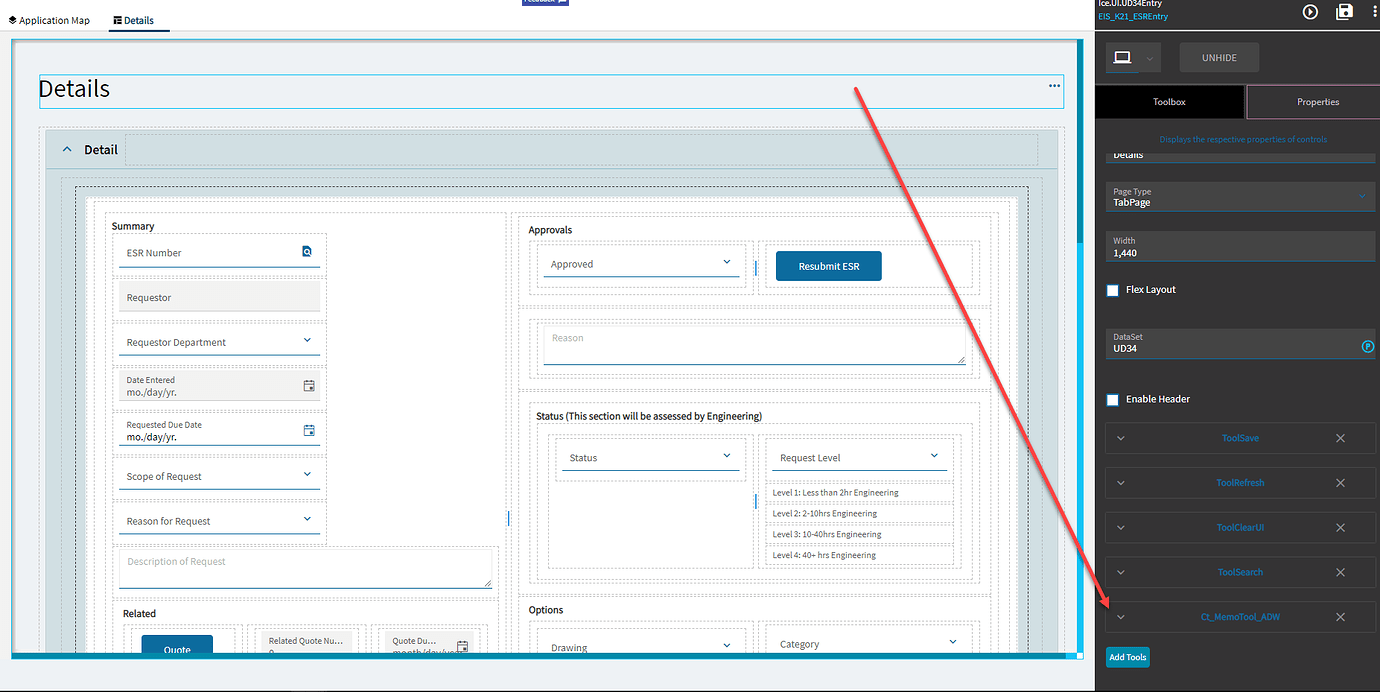Enable the Flex Layout checkbox
Viewport: 1380px width, 692px height.
1112,290
